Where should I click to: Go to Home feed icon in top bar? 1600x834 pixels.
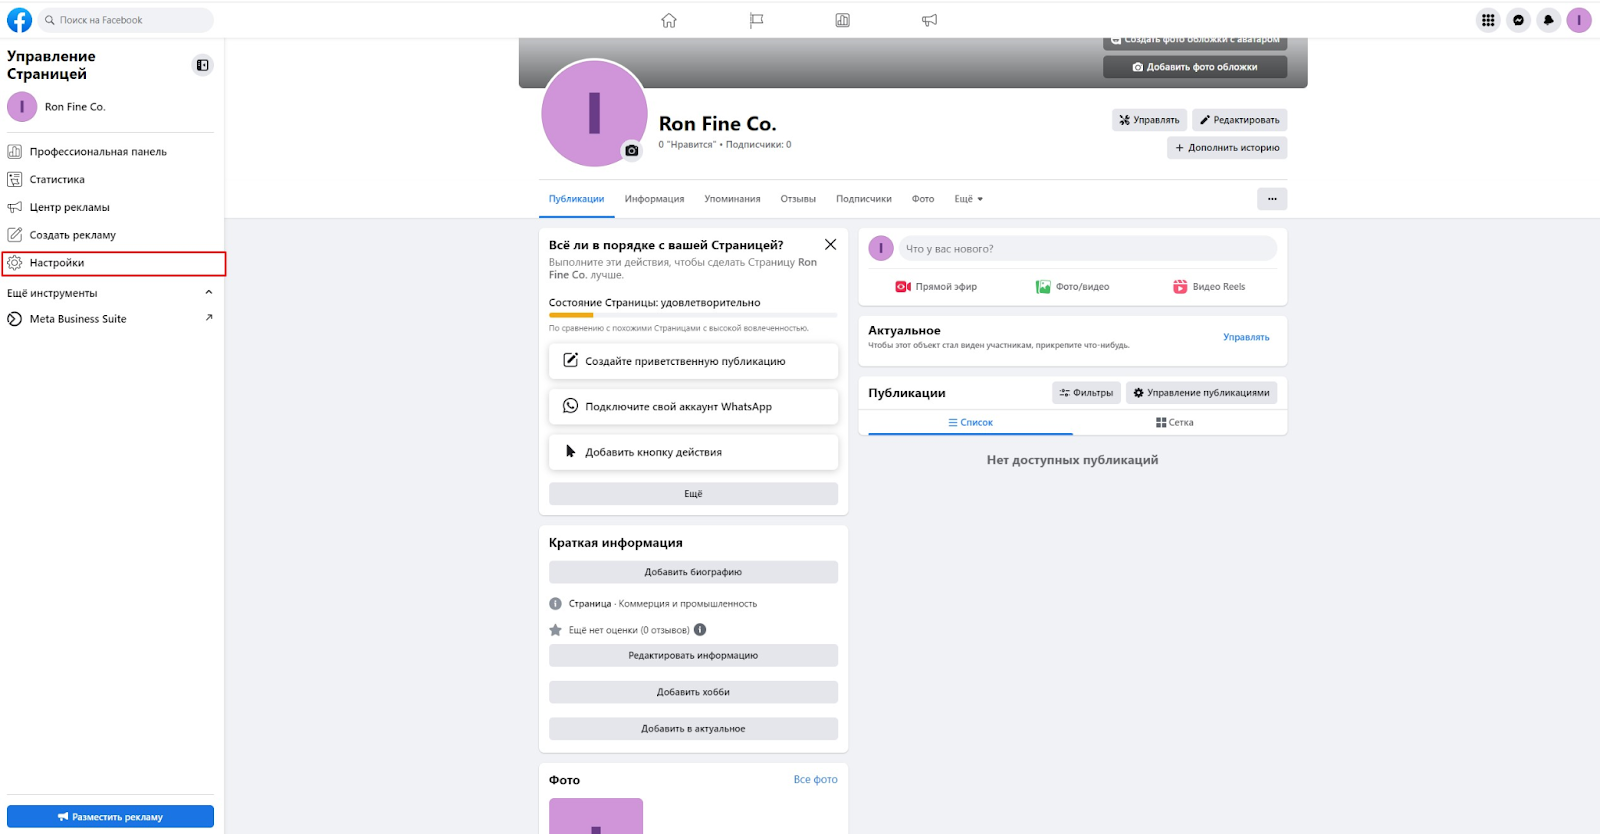pyautogui.click(x=669, y=20)
